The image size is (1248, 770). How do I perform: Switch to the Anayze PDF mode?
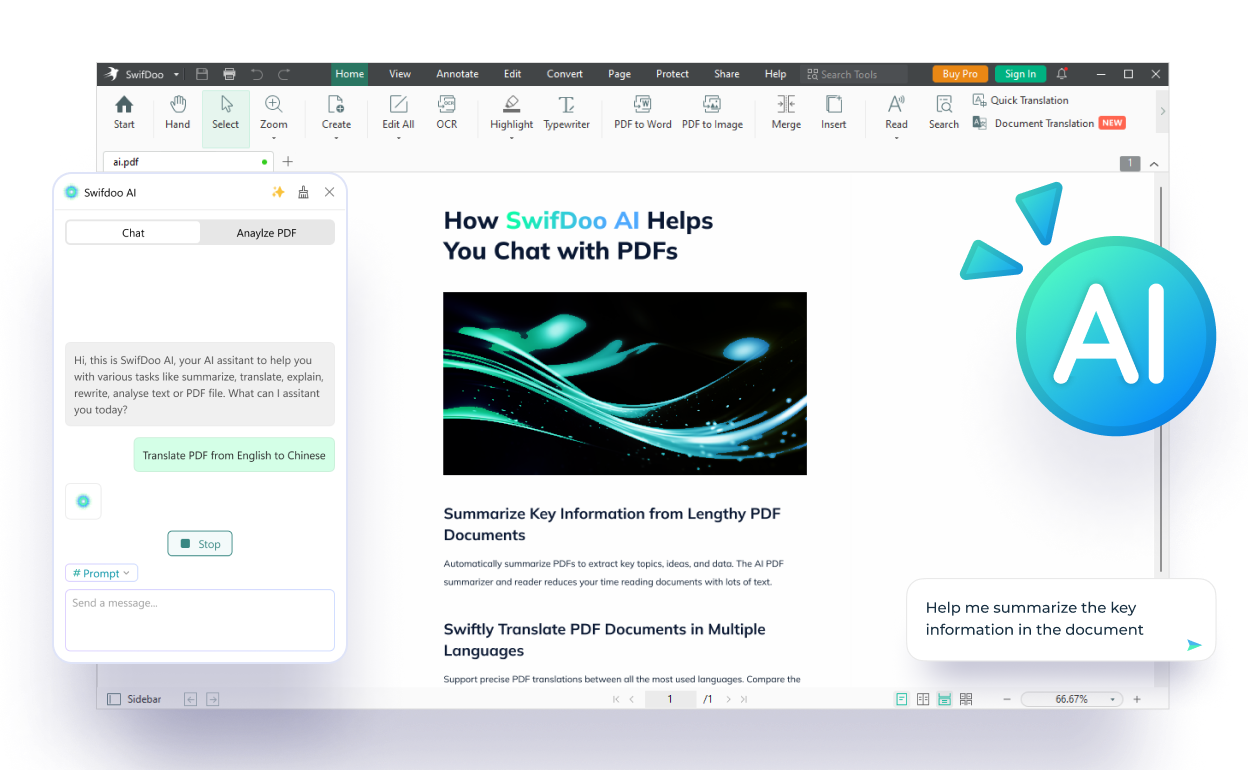[x=266, y=233]
